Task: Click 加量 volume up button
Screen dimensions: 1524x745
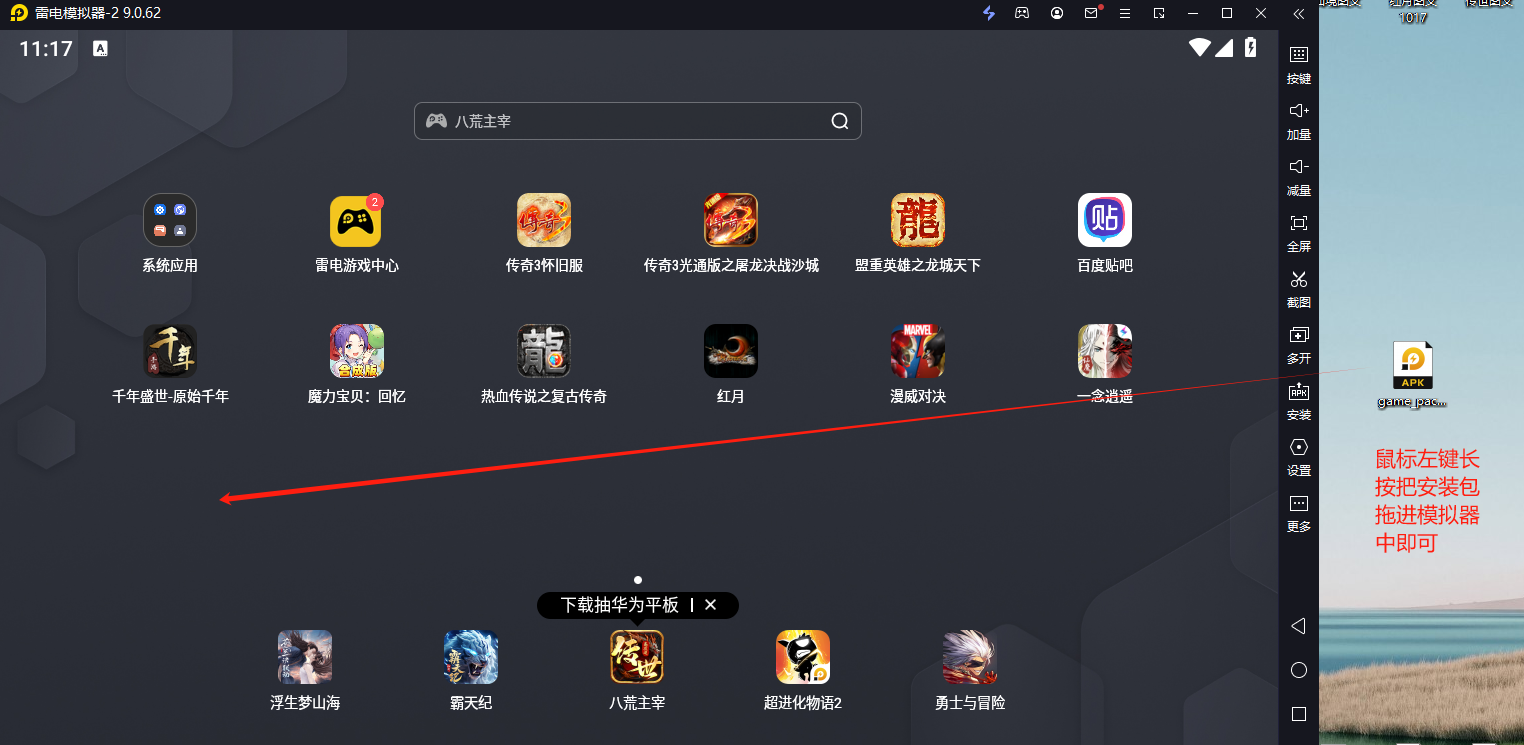Action: (1299, 120)
